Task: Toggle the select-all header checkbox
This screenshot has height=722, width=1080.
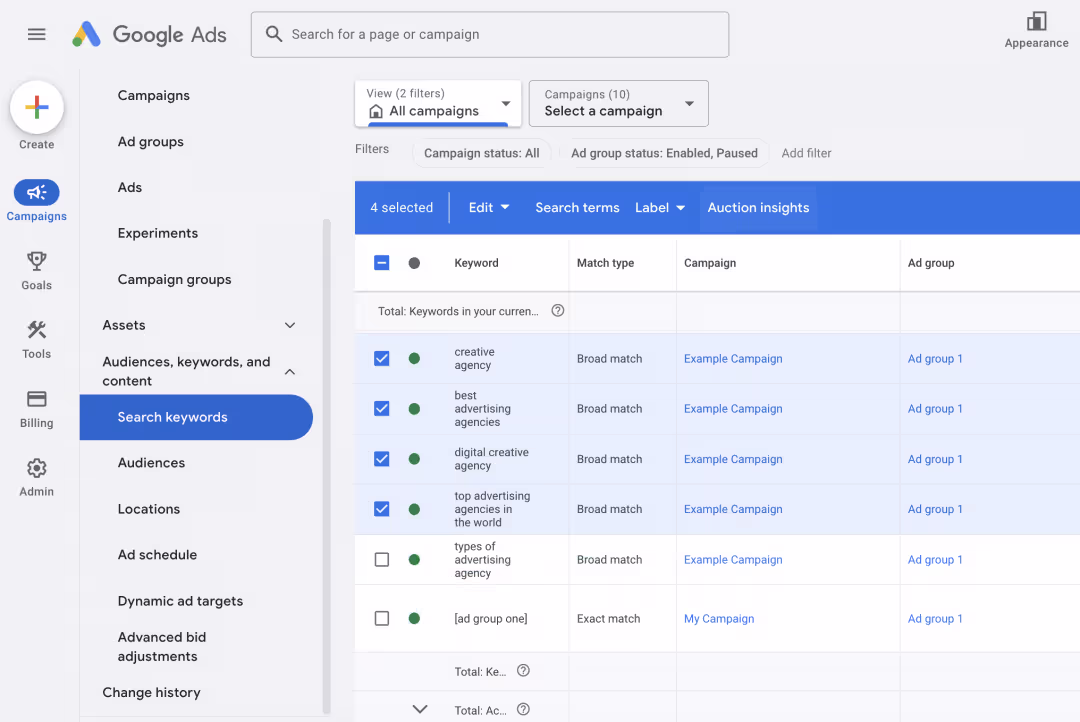Action: click(382, 262)
